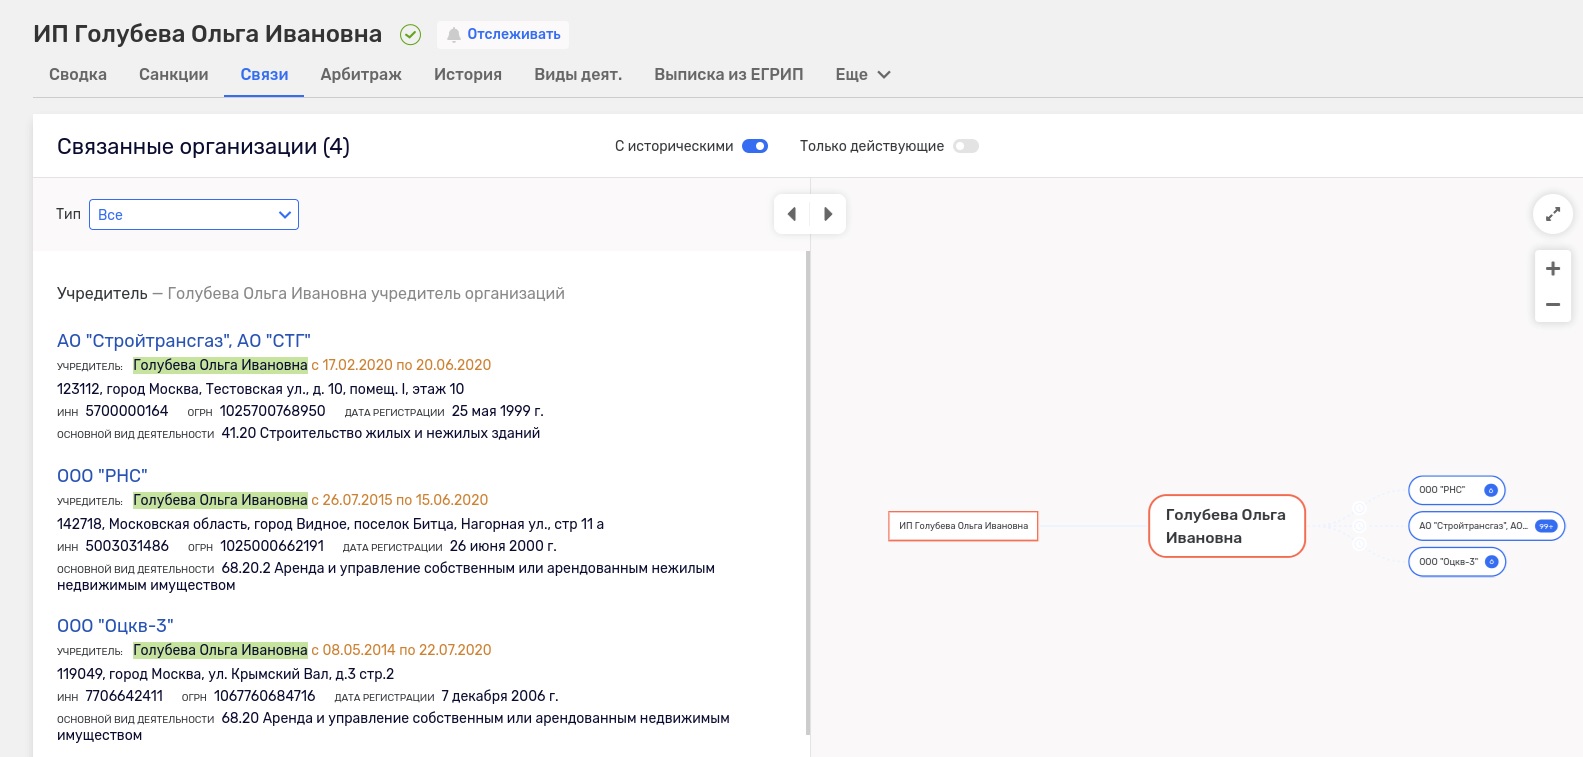Click registration date 25 мая 1999 г.
The width and height of the screenshot is (1583, 757).
click(498, 411)
